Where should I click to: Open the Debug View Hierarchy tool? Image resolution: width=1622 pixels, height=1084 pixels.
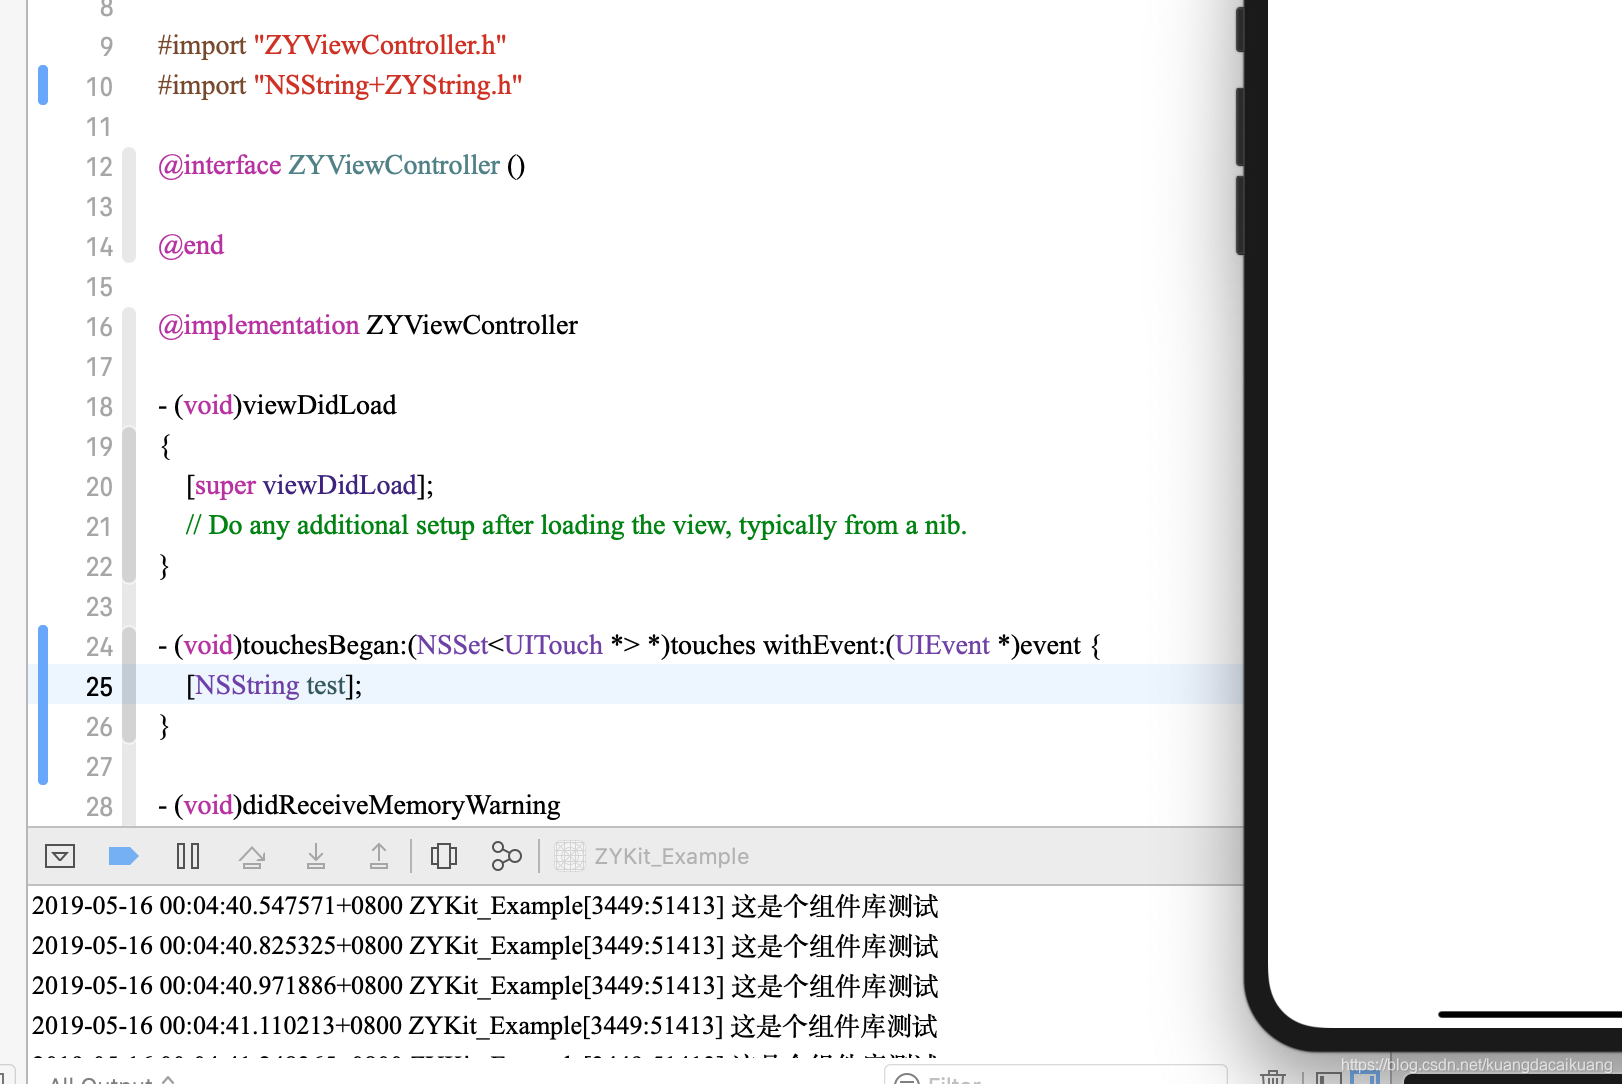(x=443, y=856)
